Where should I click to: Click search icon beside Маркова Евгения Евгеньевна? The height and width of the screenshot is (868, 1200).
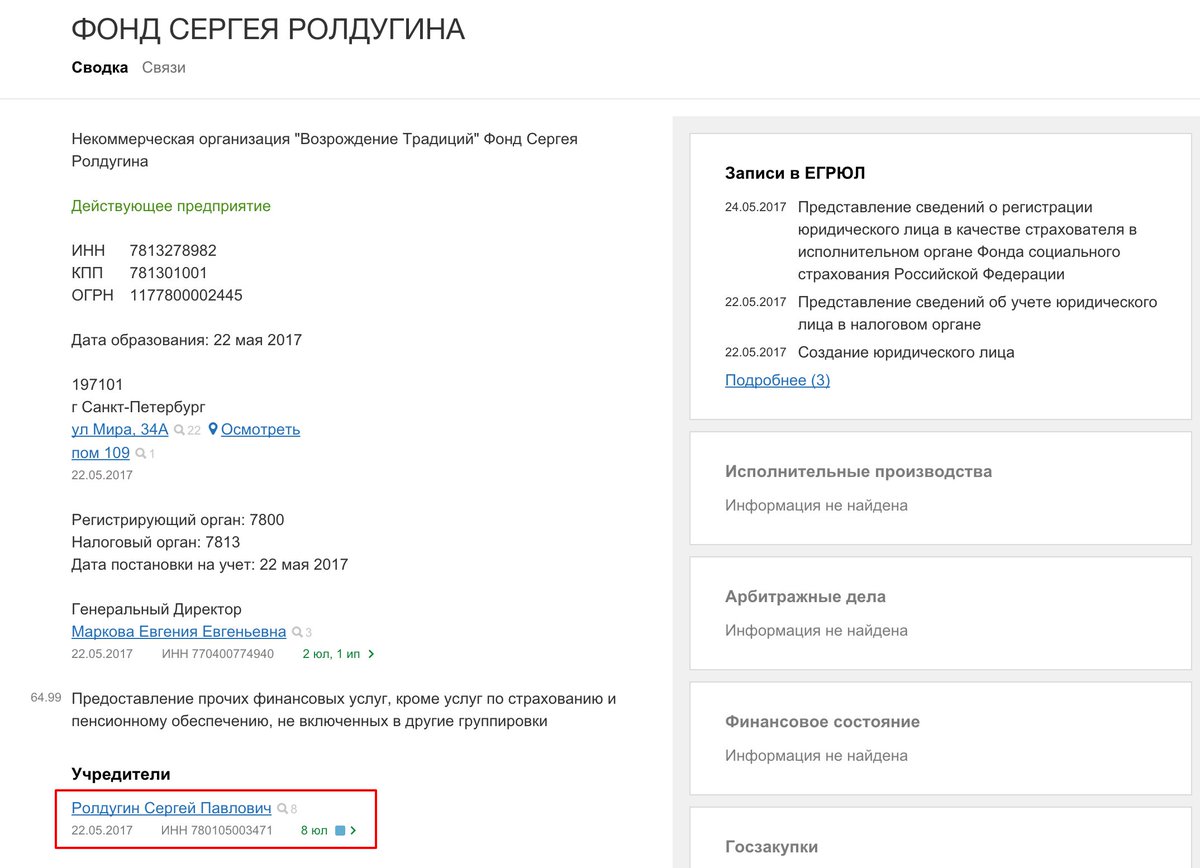297,633
